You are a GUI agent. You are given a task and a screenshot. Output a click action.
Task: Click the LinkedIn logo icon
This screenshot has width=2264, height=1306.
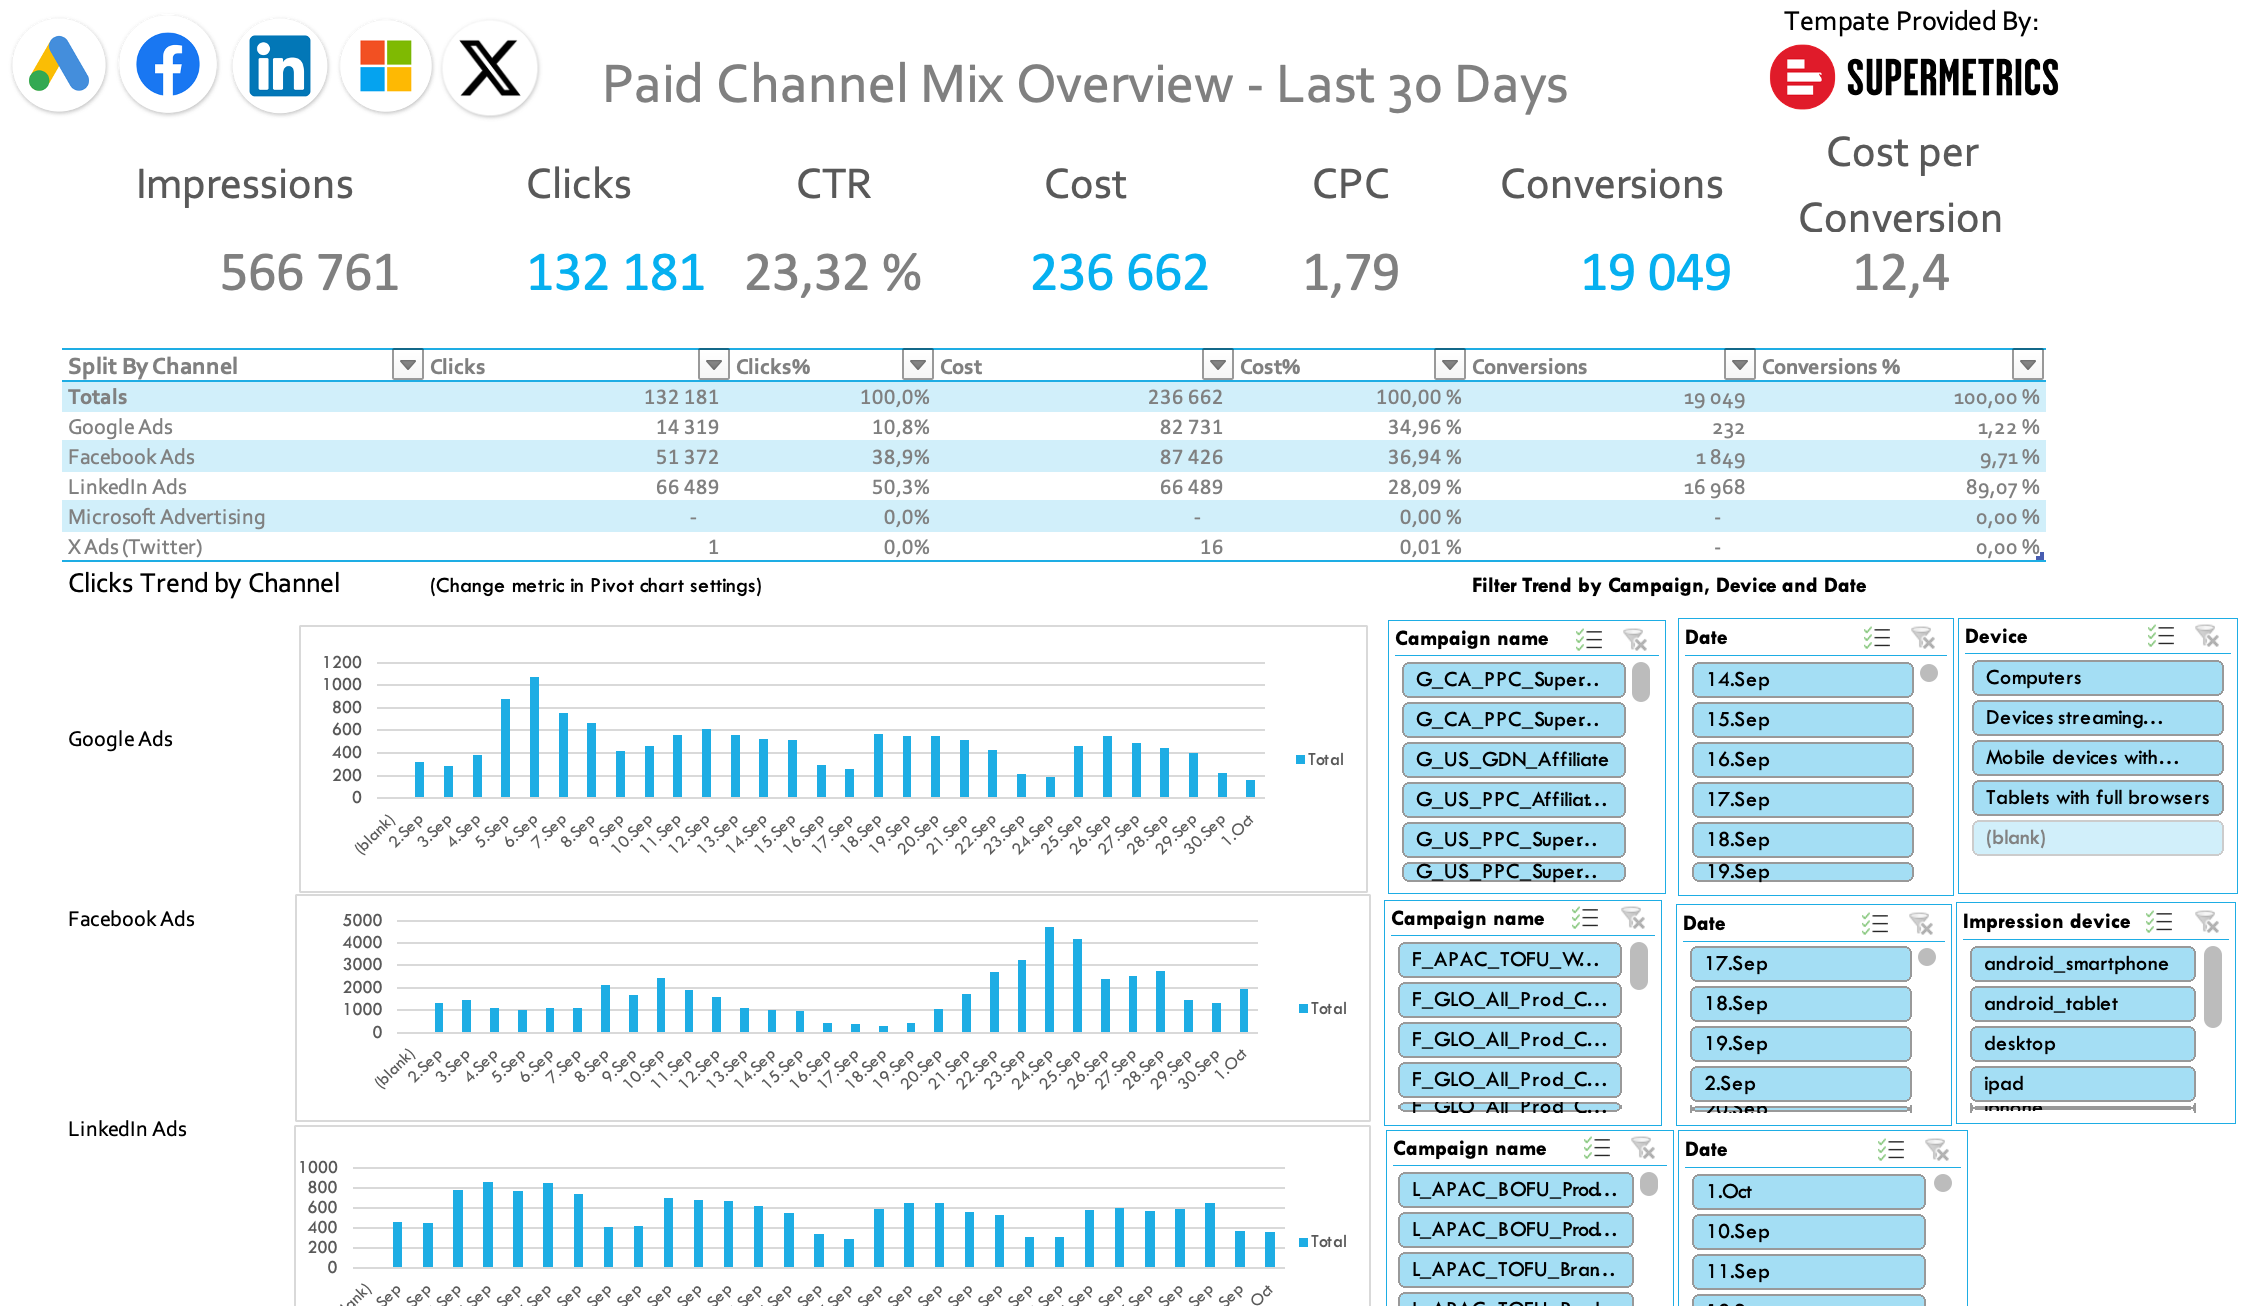(279, 66)
